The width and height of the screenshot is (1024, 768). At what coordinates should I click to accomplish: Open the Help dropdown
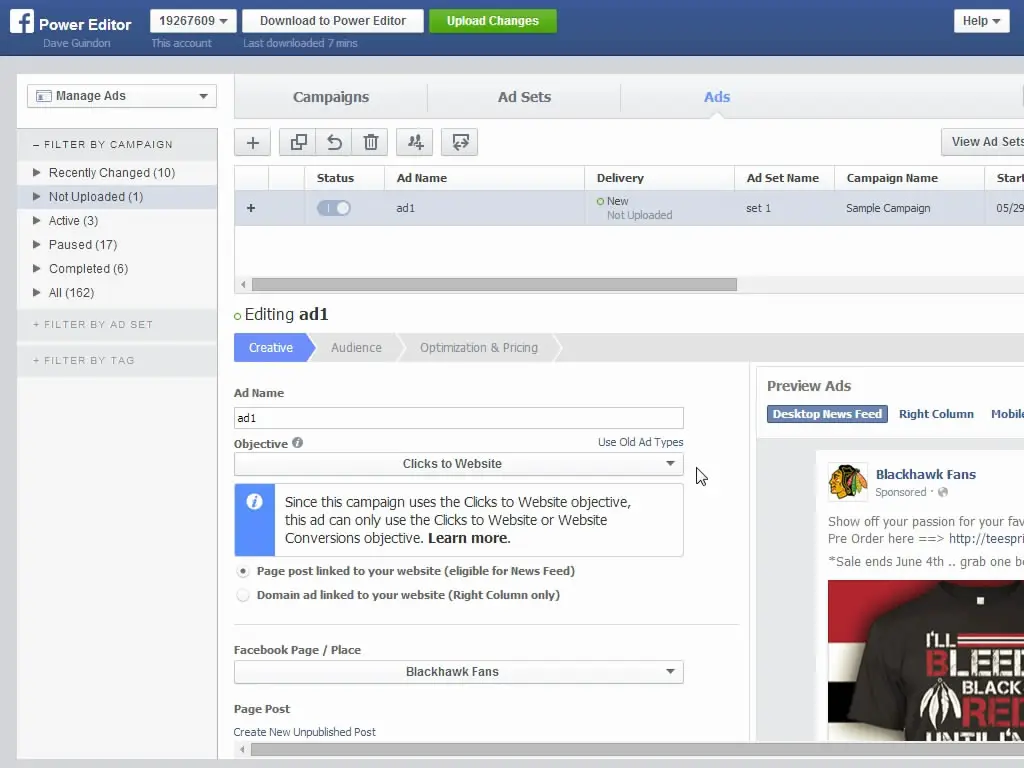tap(981, 21)
